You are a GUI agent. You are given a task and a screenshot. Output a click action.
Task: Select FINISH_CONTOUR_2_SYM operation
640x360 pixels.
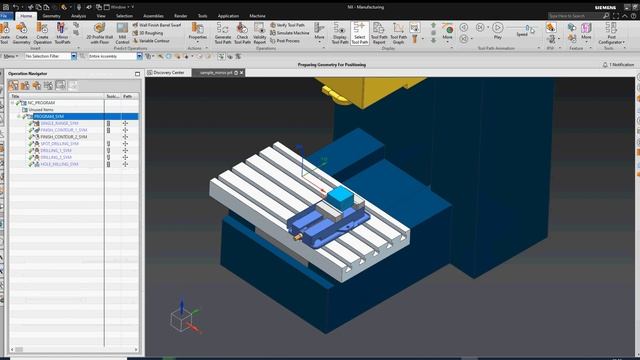pyautogui.click(x=64, y=137)
